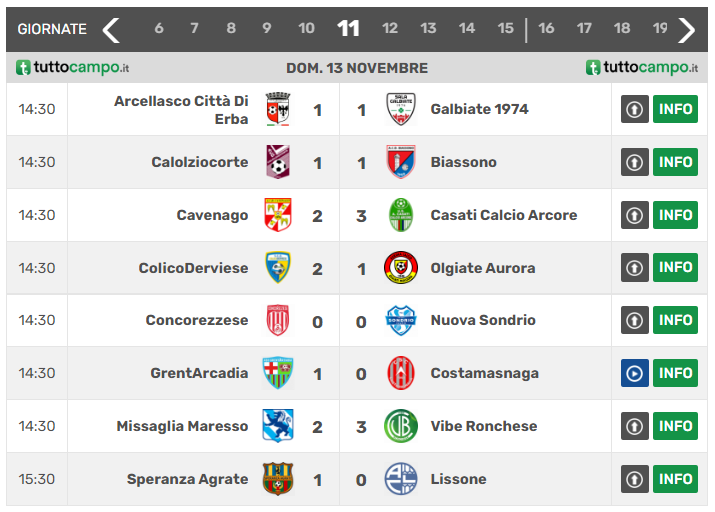
Task: Open the Nuova Sondrio team page
Action: coord(483,320)
